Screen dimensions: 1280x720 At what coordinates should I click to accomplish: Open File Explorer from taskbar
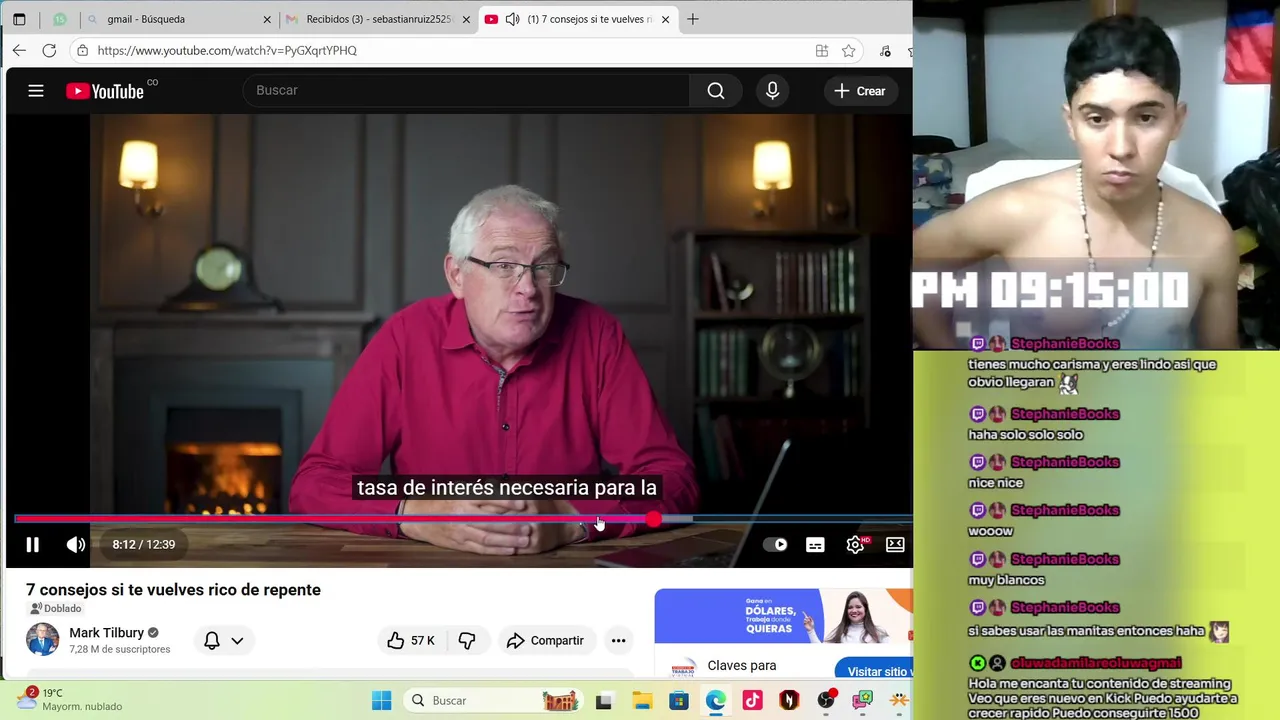pos(641,701)
